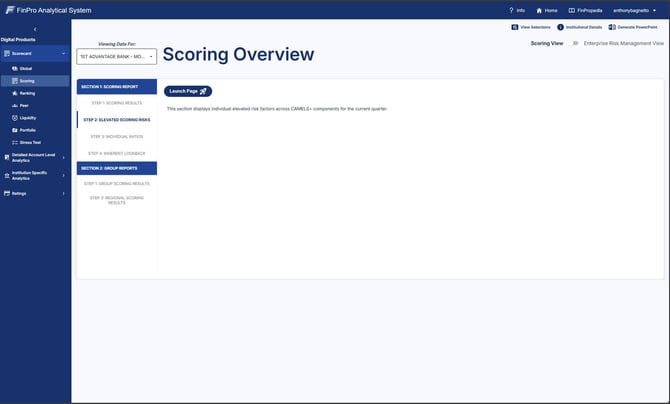Select Scoring in the sidebar

35,81
